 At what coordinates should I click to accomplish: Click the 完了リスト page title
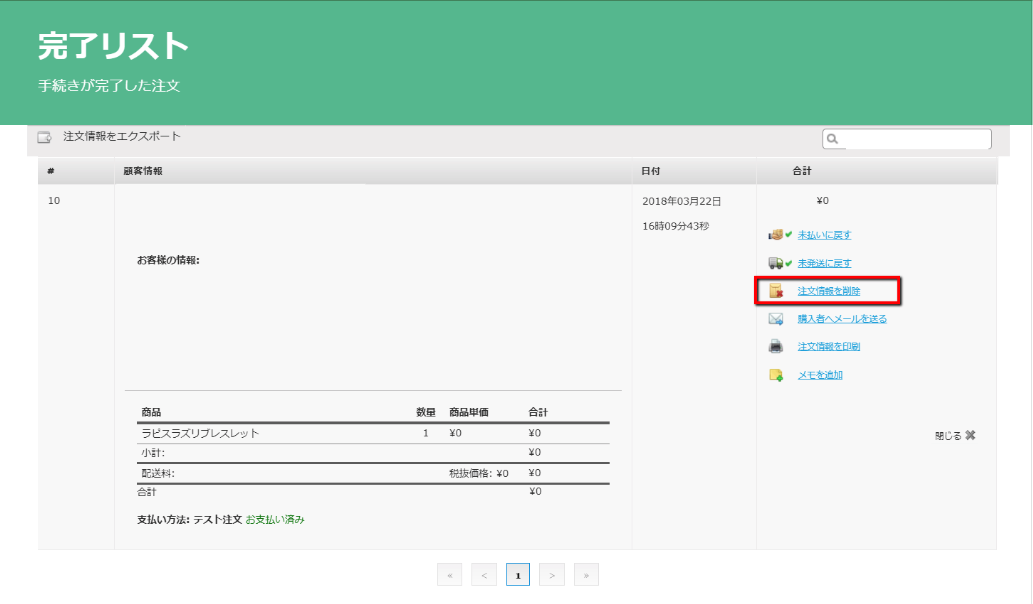[x=113, y=46]
